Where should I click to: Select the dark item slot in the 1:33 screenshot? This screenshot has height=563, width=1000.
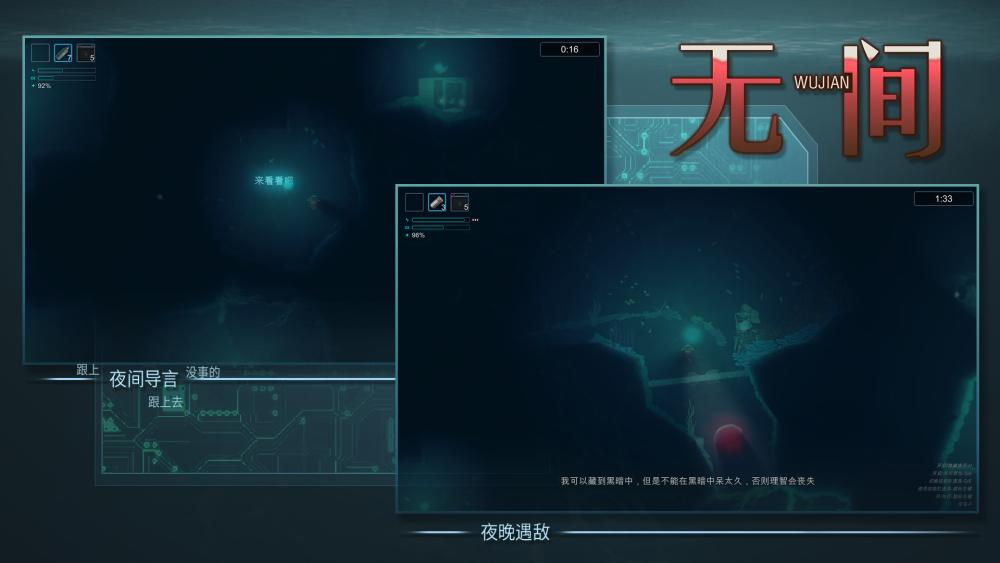460,203
